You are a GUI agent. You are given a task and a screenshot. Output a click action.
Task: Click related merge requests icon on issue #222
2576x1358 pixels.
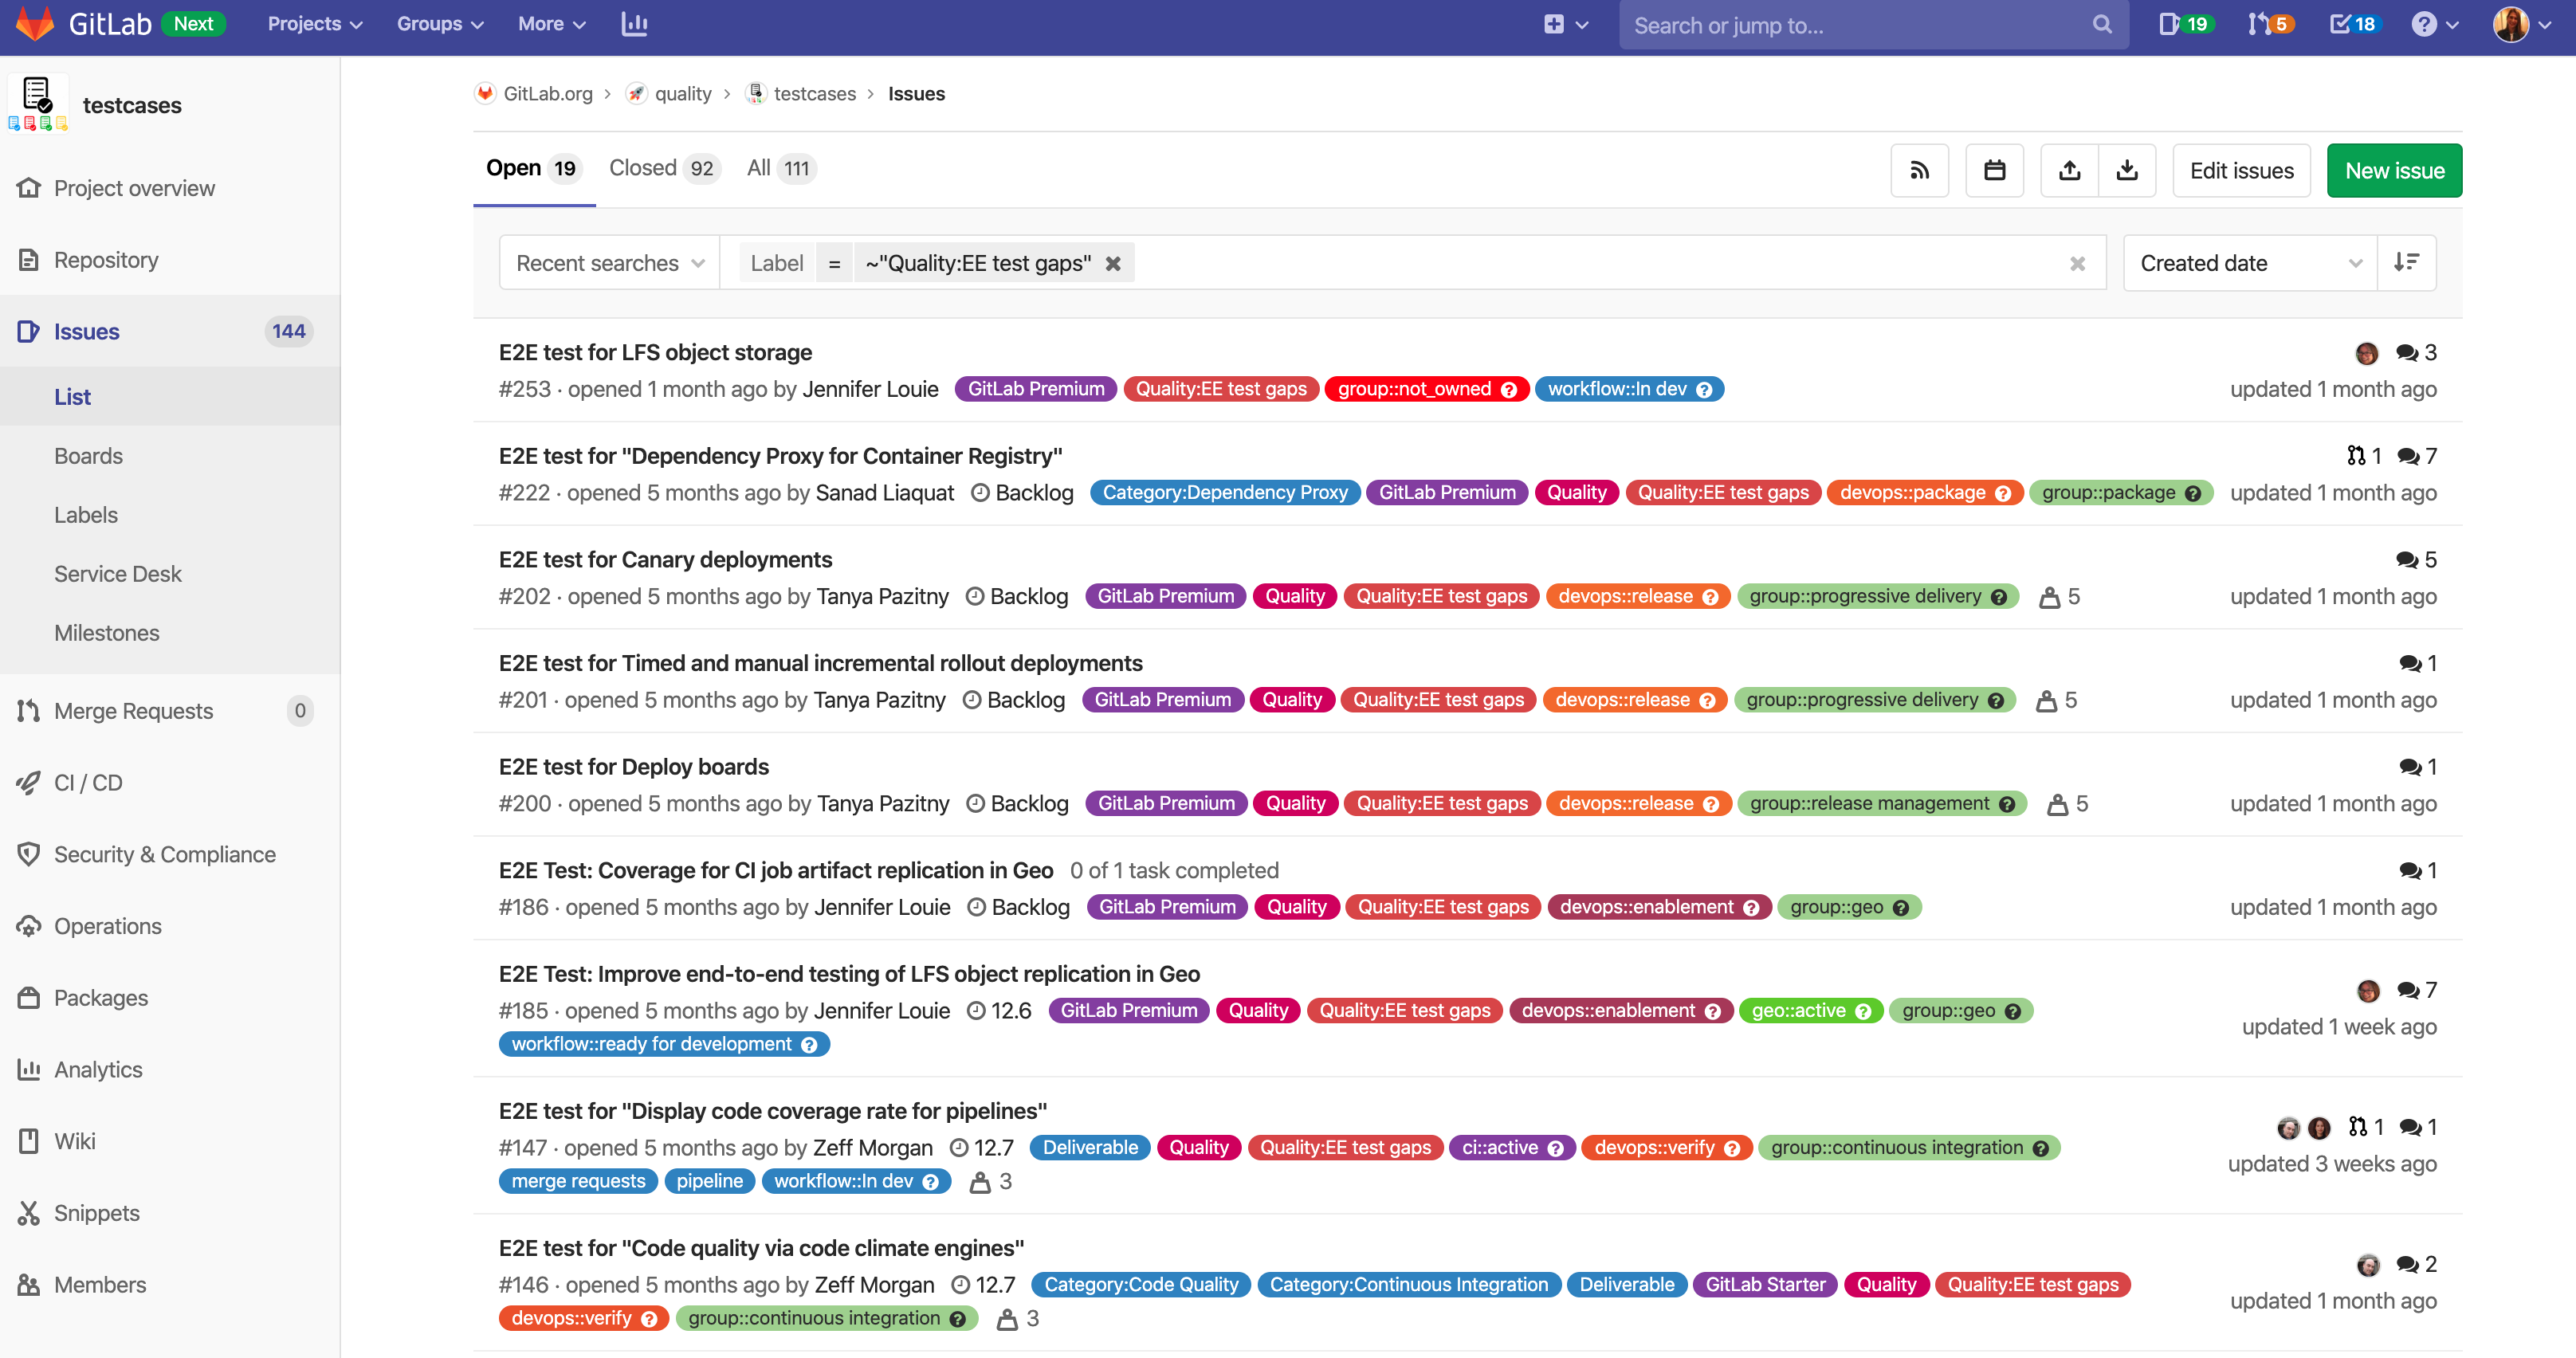(2356, 456)
